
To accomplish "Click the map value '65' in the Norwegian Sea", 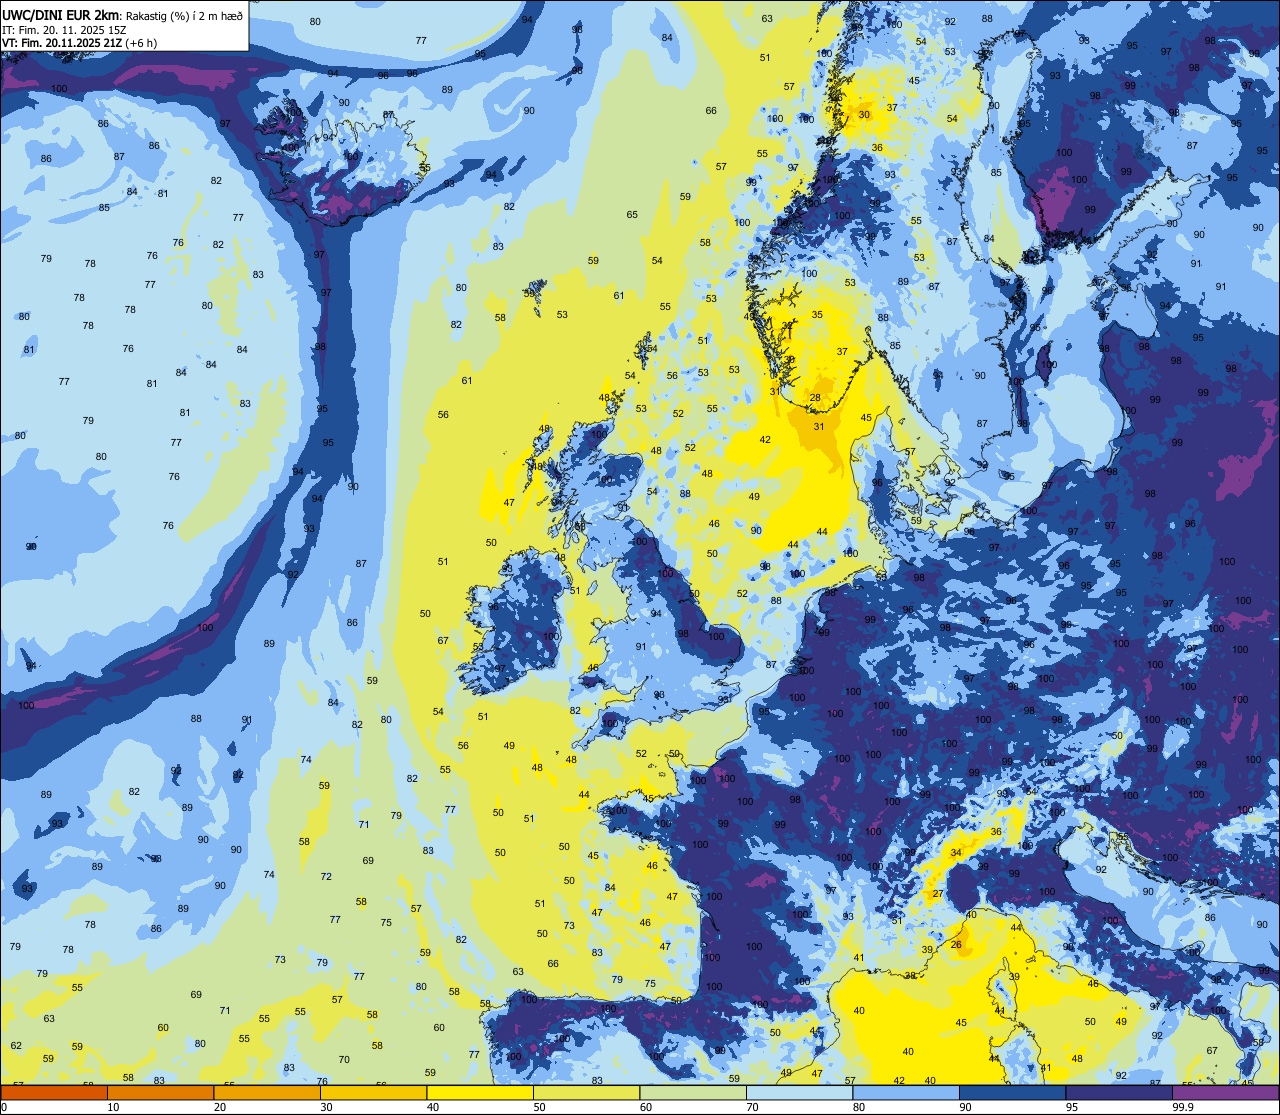I will tap(632, 215).
